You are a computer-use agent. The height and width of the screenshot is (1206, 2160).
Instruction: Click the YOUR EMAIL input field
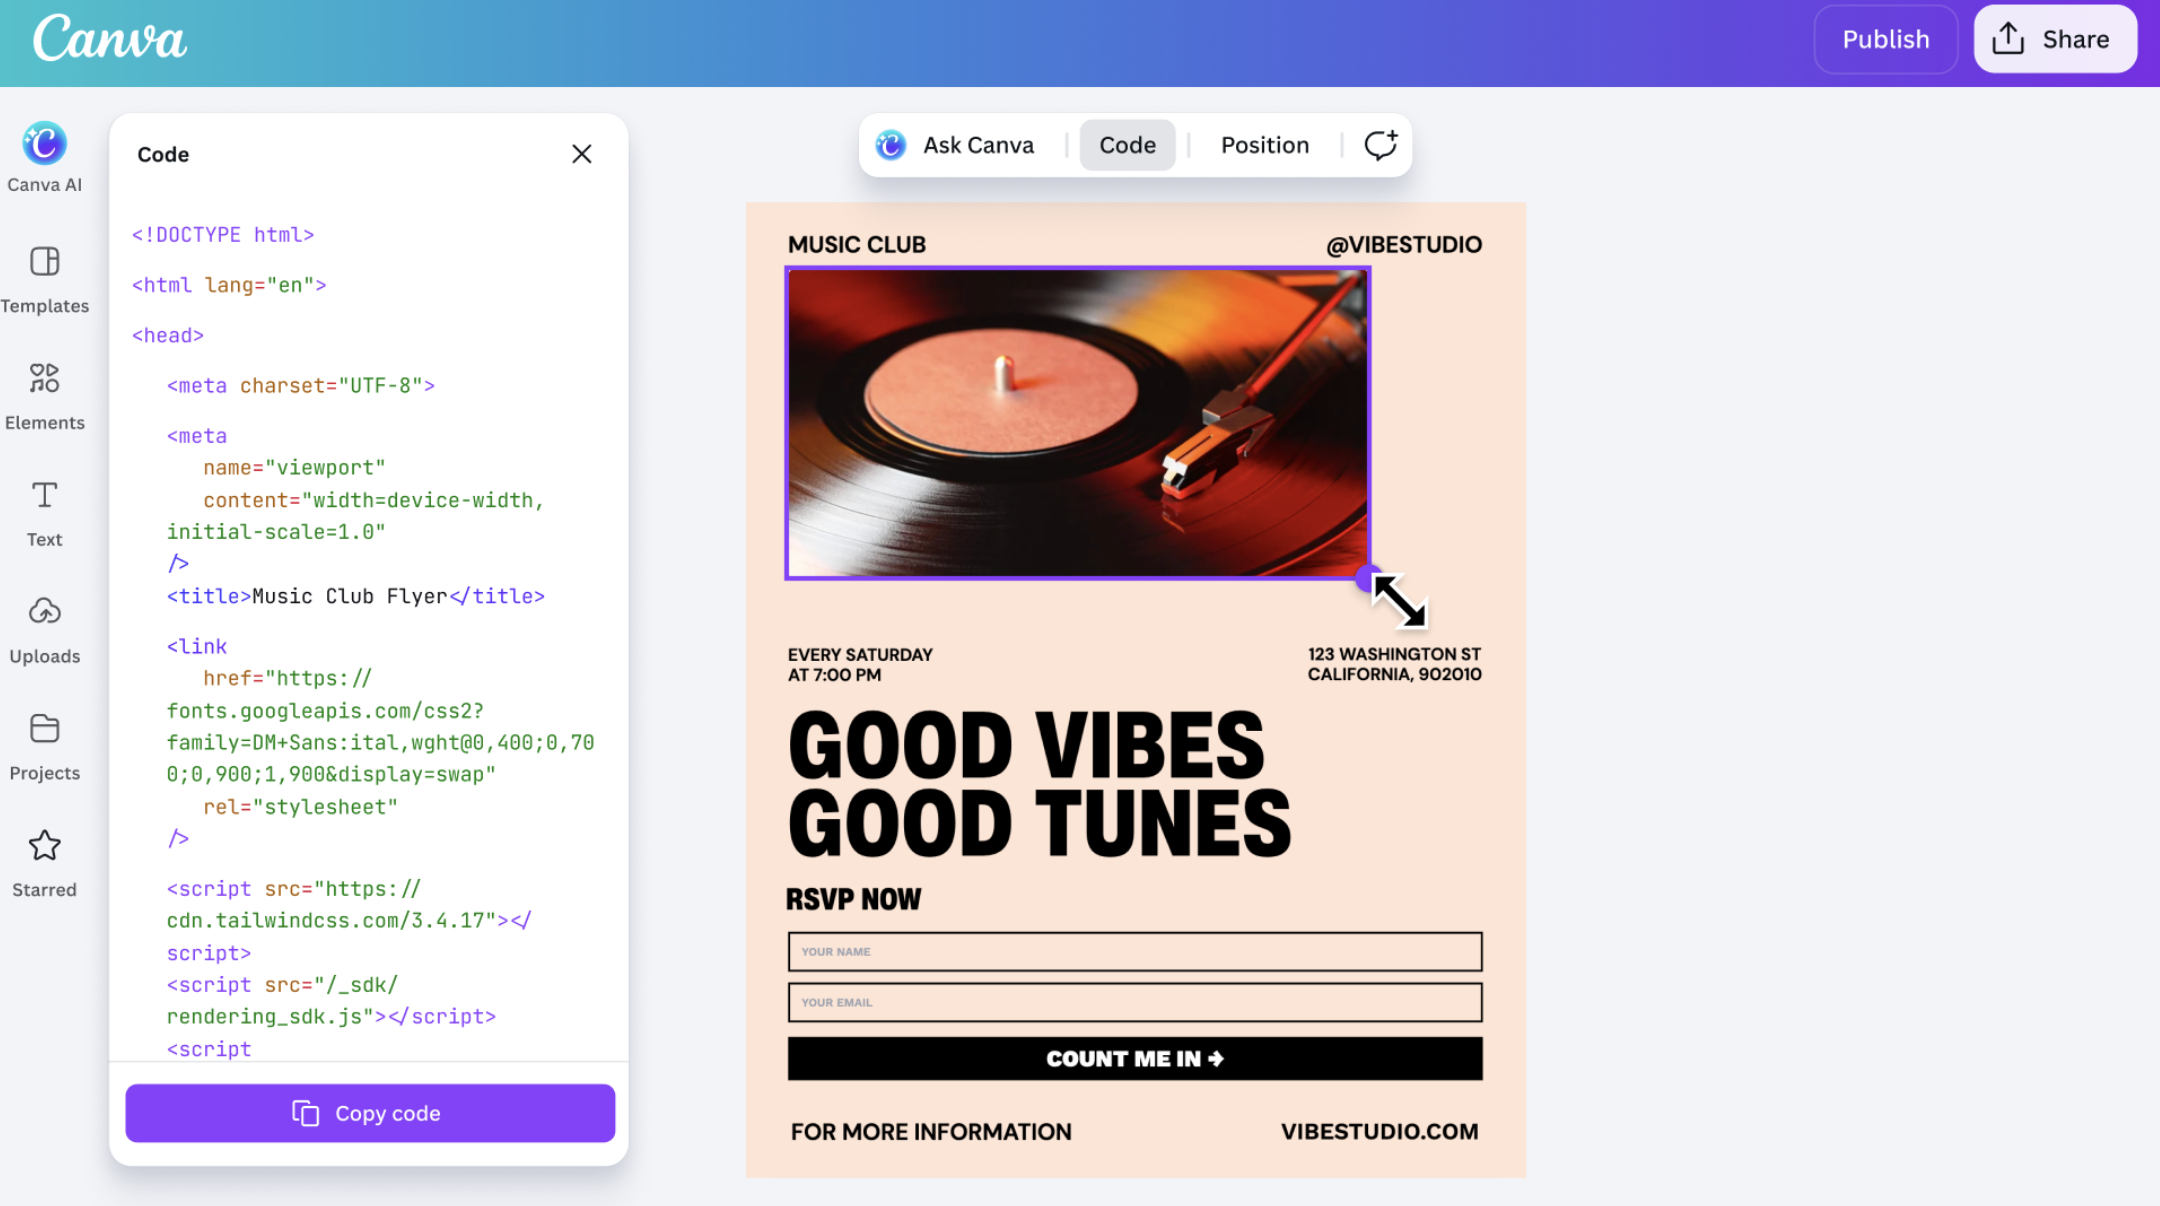pyautogui.click(x=1134, y=1003)
